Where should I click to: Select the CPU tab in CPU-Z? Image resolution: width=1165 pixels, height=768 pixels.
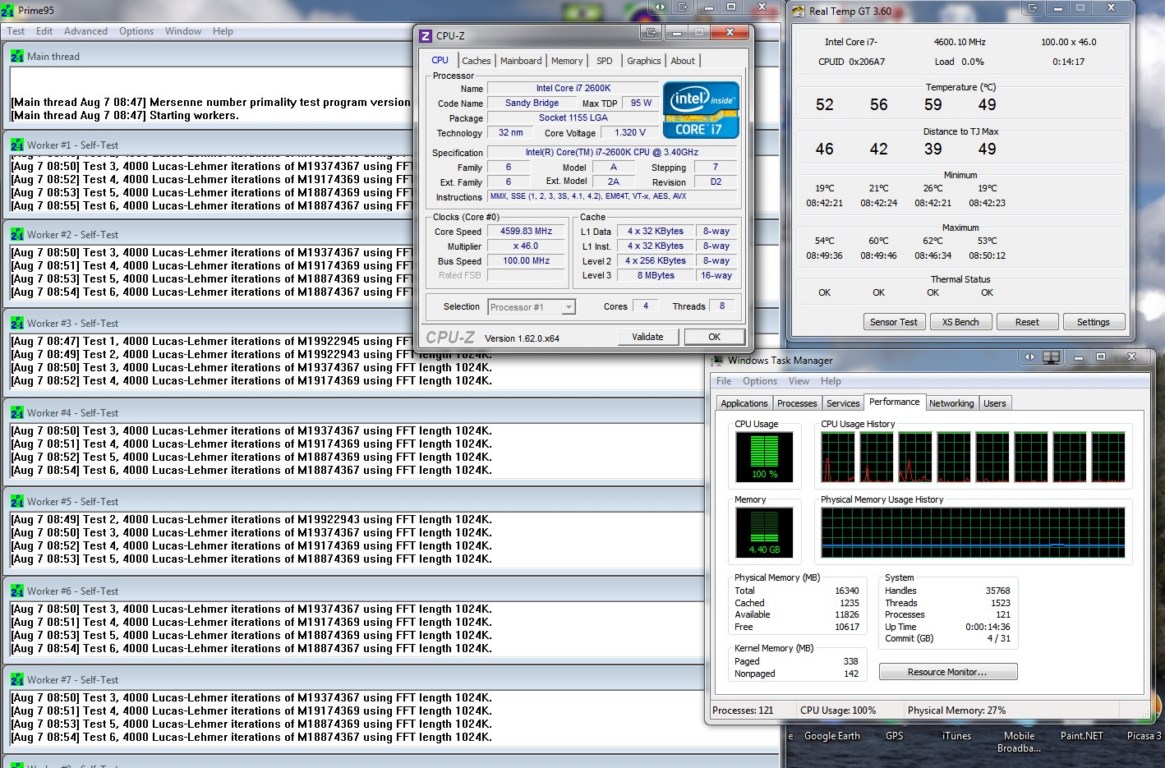[440, 60]
